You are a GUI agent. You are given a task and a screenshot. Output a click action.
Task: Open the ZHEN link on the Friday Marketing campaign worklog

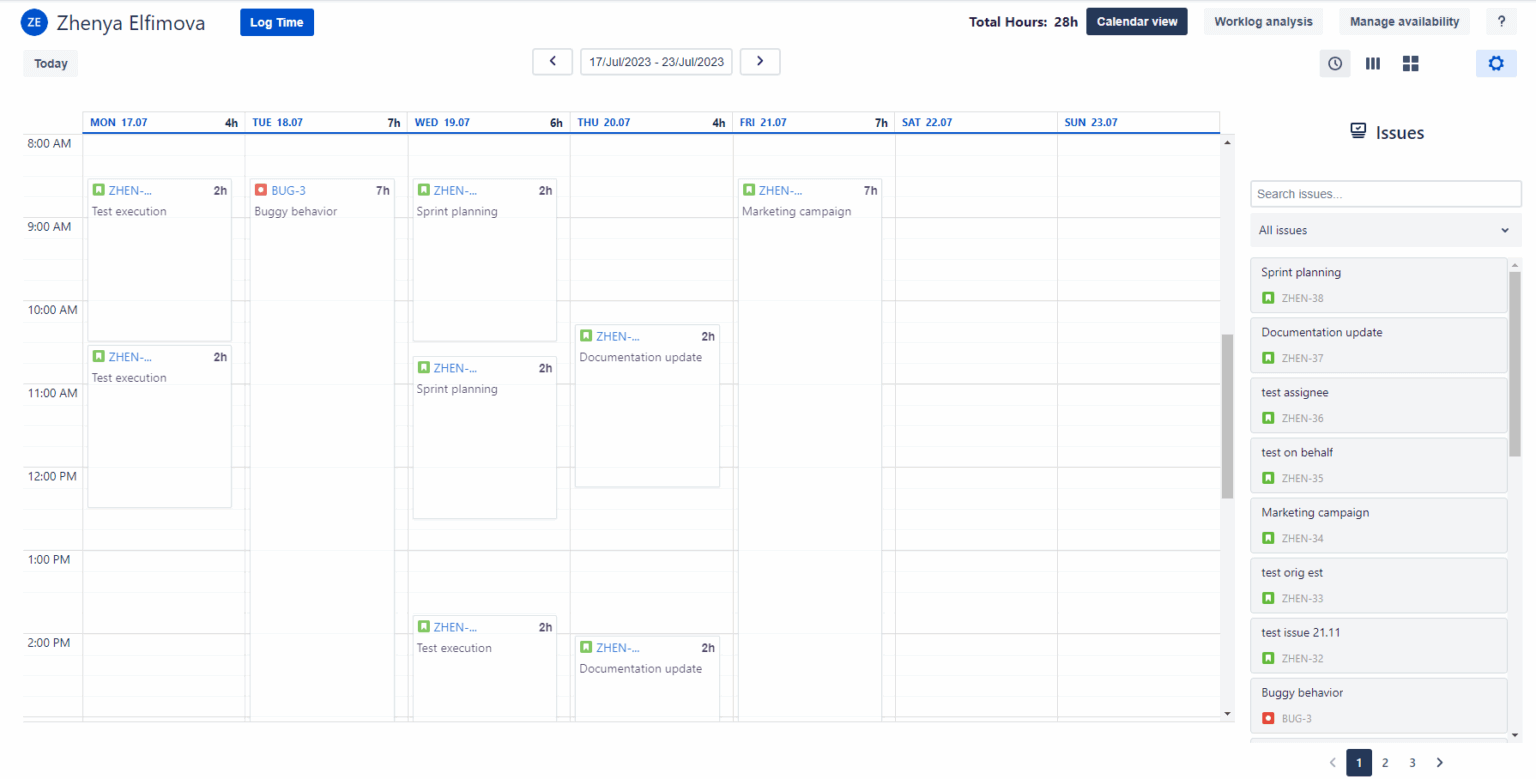pyautogui.click(x=780, y=190)
